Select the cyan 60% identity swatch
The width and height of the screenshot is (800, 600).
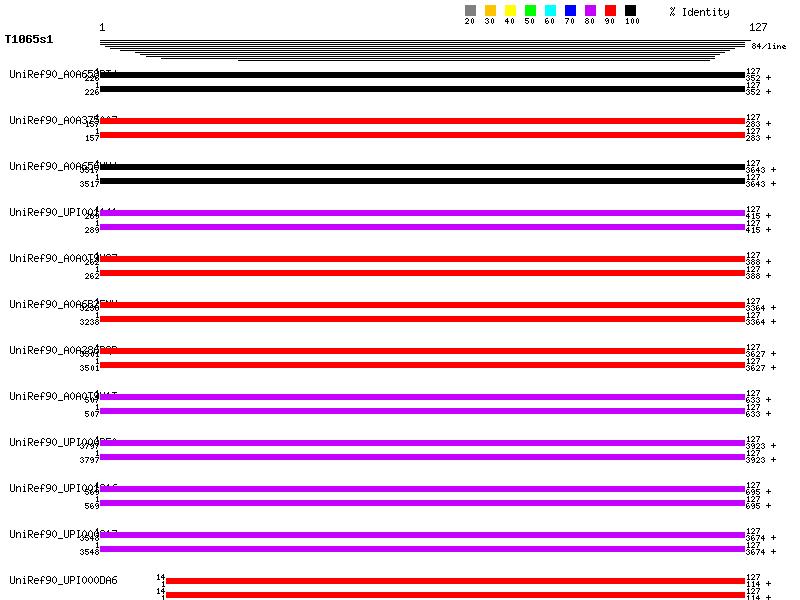tap(550, 11)
